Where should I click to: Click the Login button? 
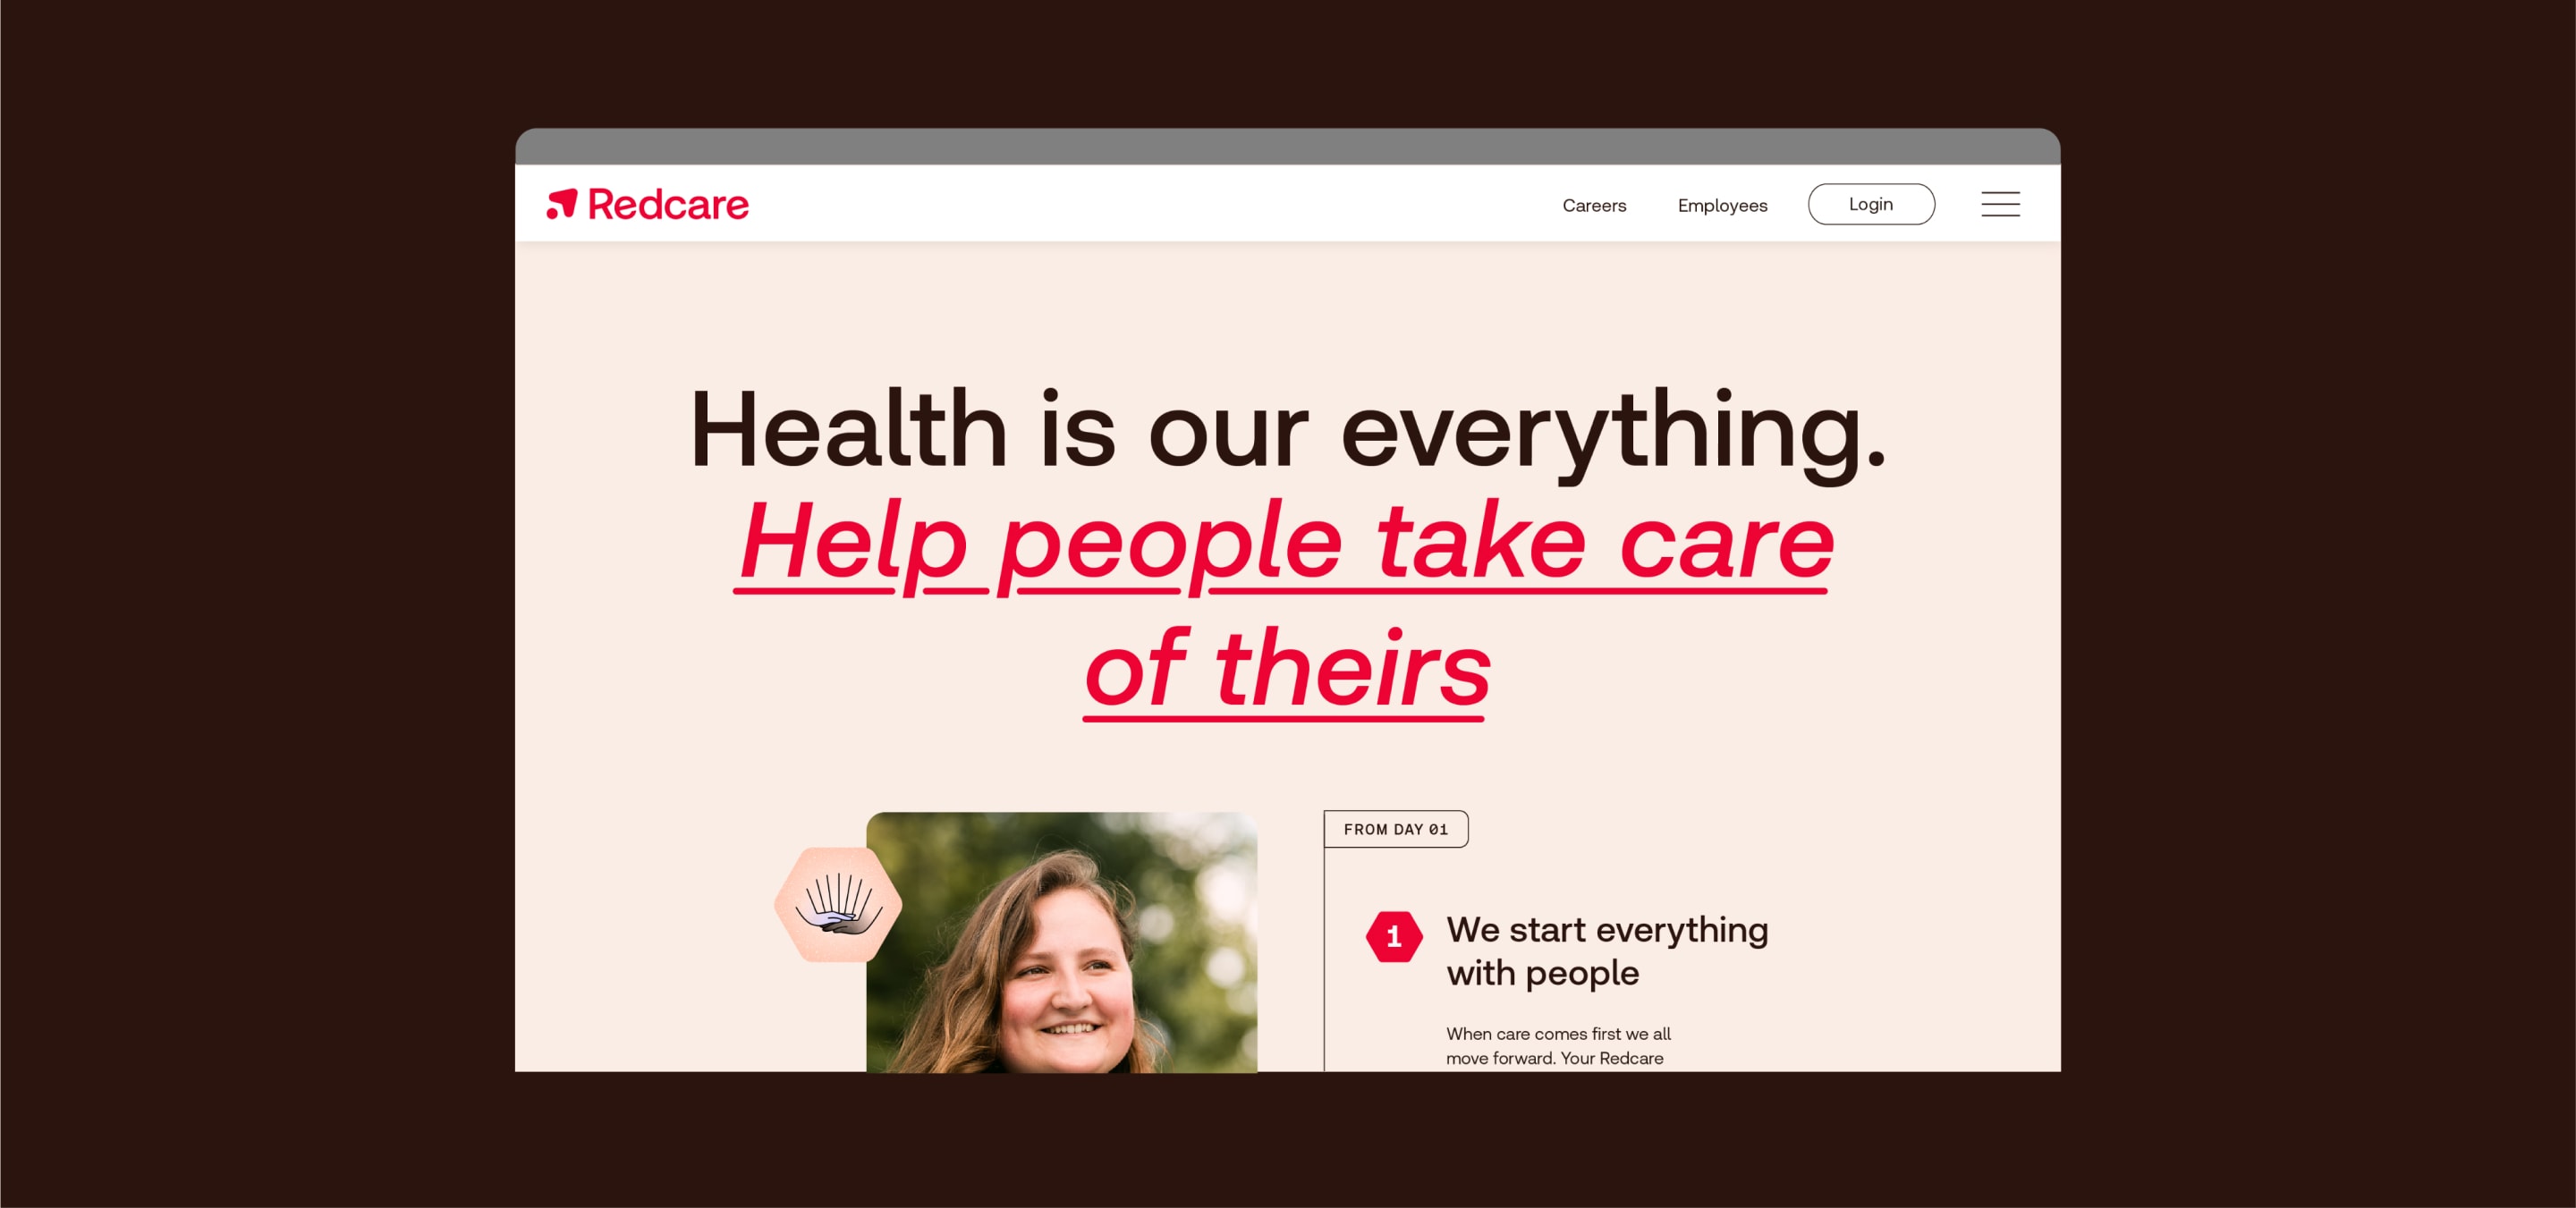pyautogui.click(x=1871, y=204)
